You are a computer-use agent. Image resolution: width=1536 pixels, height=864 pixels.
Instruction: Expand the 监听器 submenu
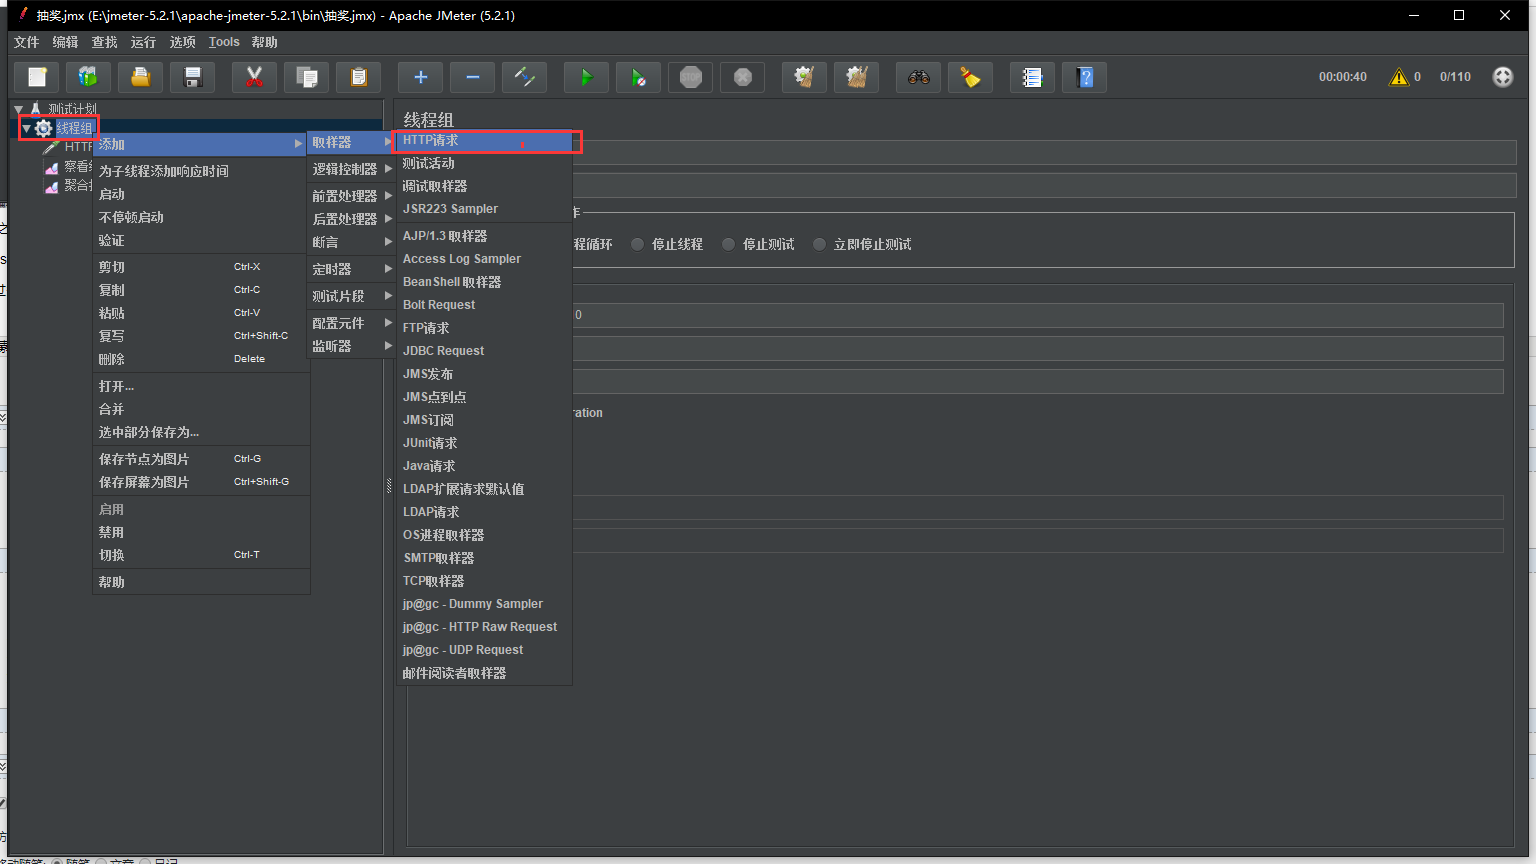click(x=351, y=346)
